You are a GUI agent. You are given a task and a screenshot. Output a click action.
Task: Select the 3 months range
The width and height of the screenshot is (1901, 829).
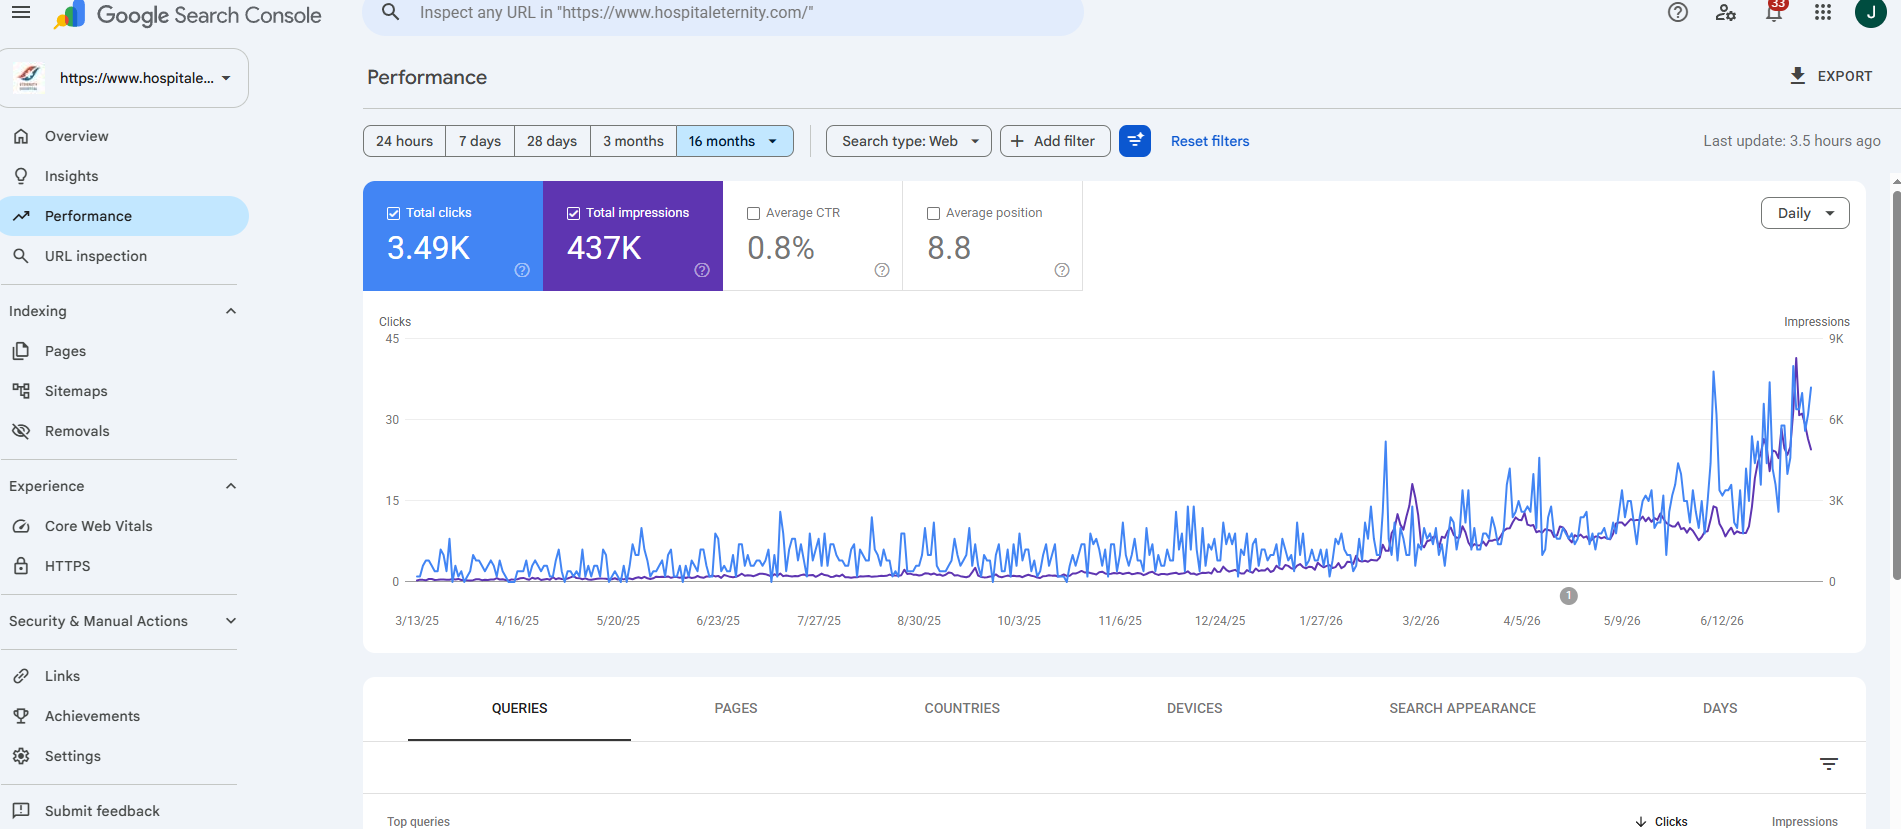point(633,141)
